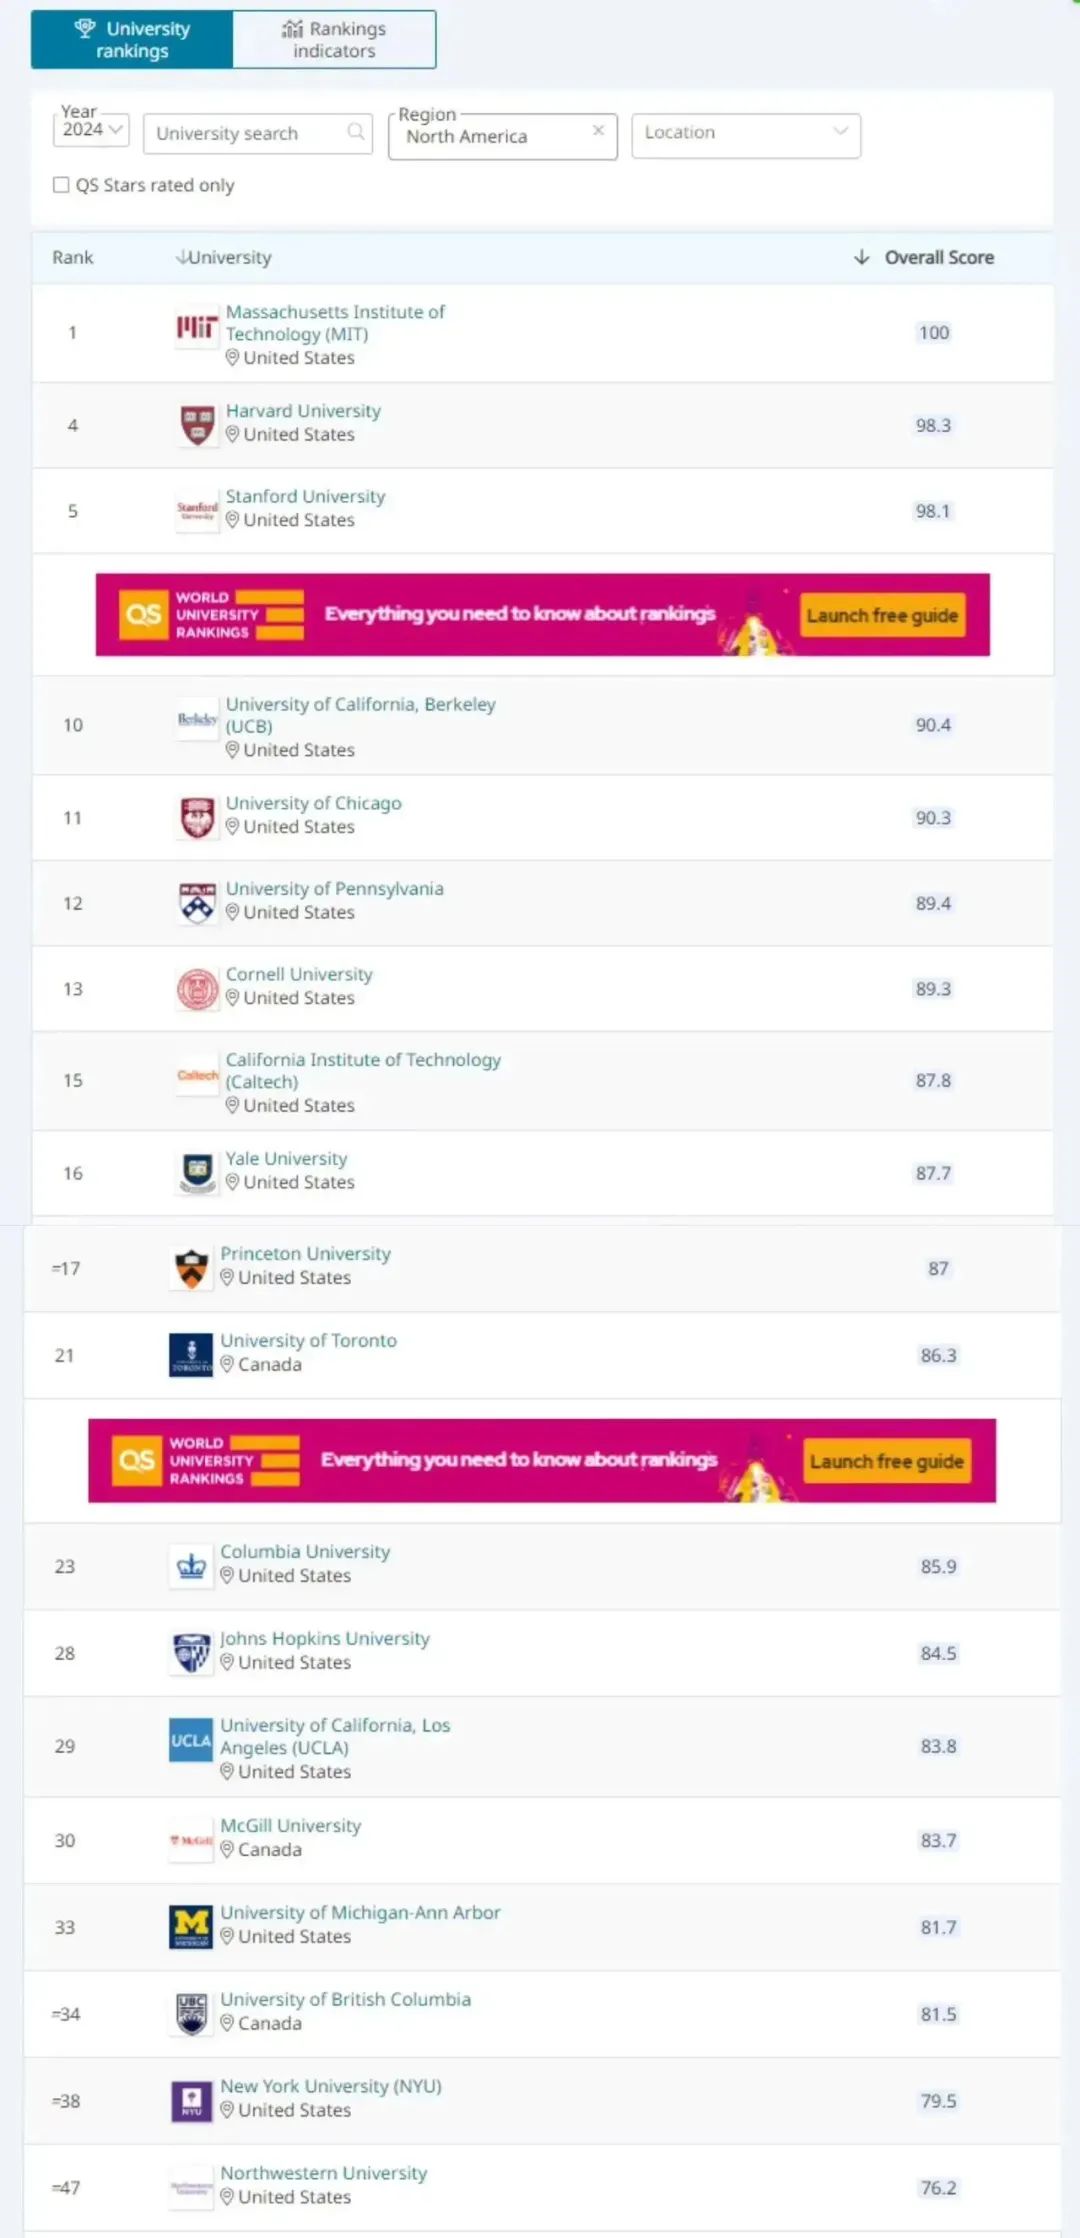The image size is (1080, 2238).
Task: Click into the University search field
Action: tap(245, 133)
